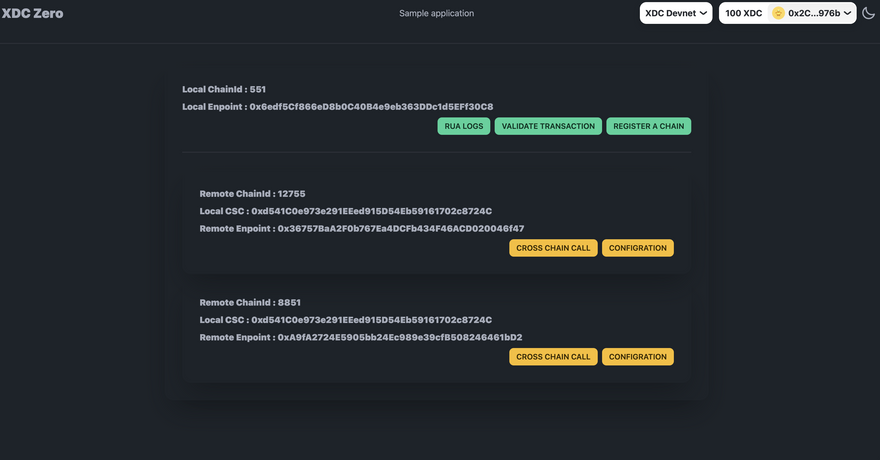Click Remote Enpoint address 0xA9fA2724...
This screenshot has width=880, height=460.
pos(399,338)
